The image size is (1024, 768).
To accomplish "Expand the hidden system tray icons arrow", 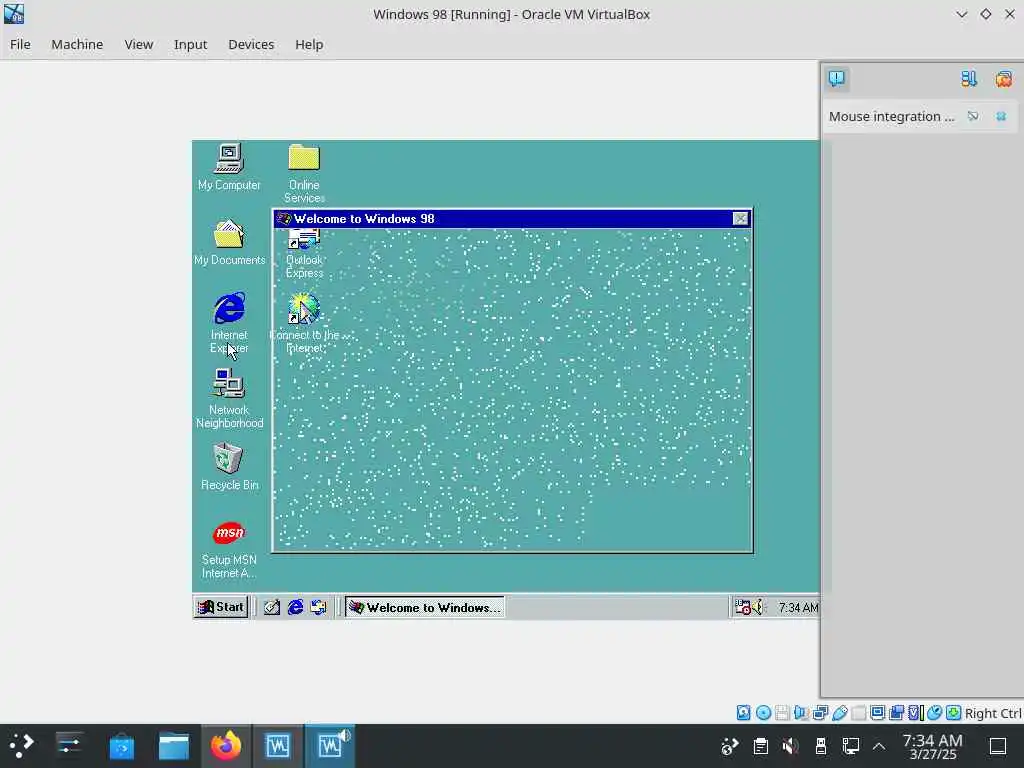I will (879, 746).
